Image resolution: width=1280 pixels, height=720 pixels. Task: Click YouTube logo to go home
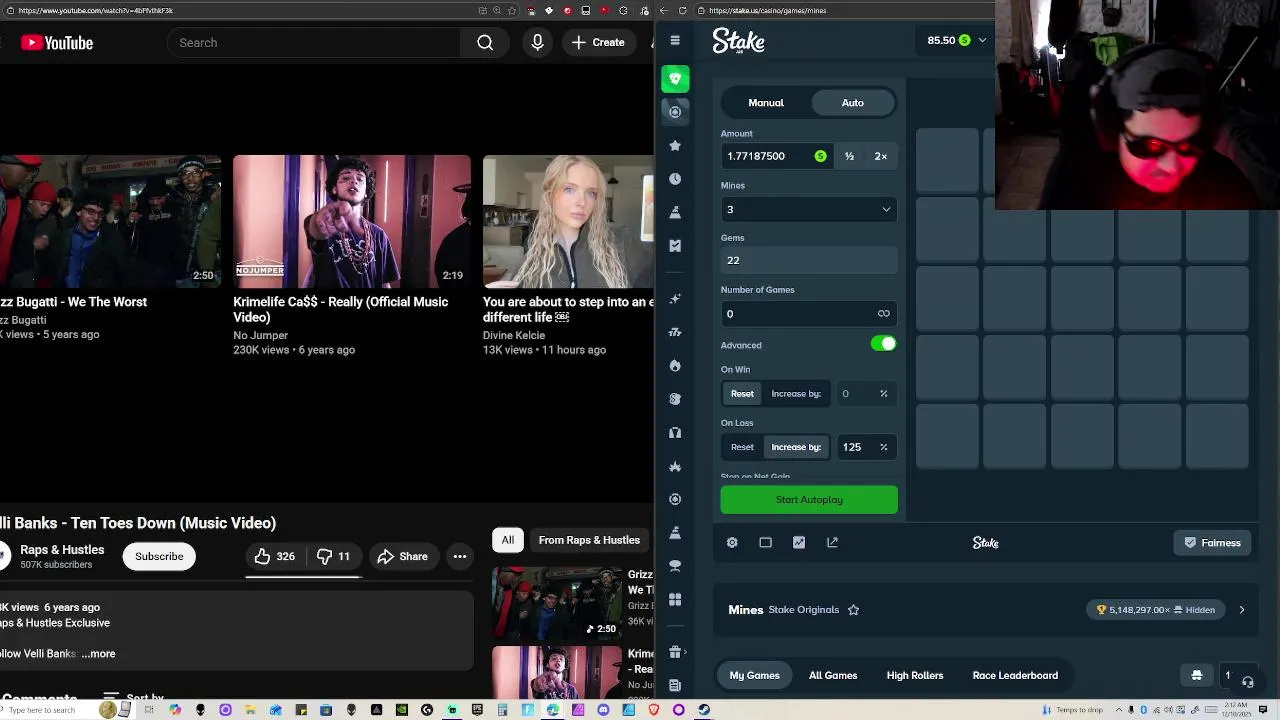[56, 43]
